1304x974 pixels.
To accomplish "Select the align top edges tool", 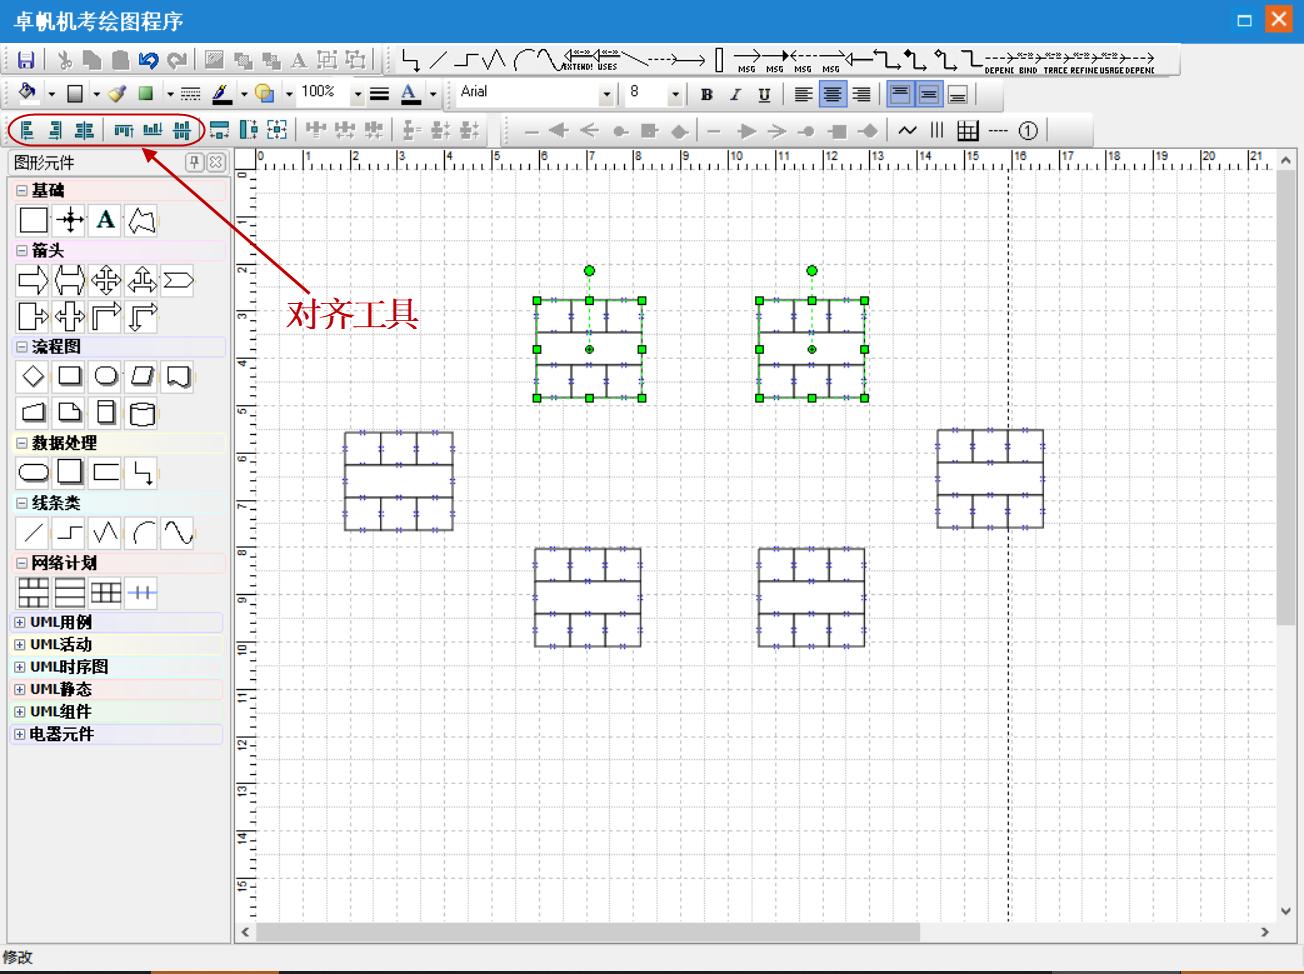I will (x=124, y=130).
